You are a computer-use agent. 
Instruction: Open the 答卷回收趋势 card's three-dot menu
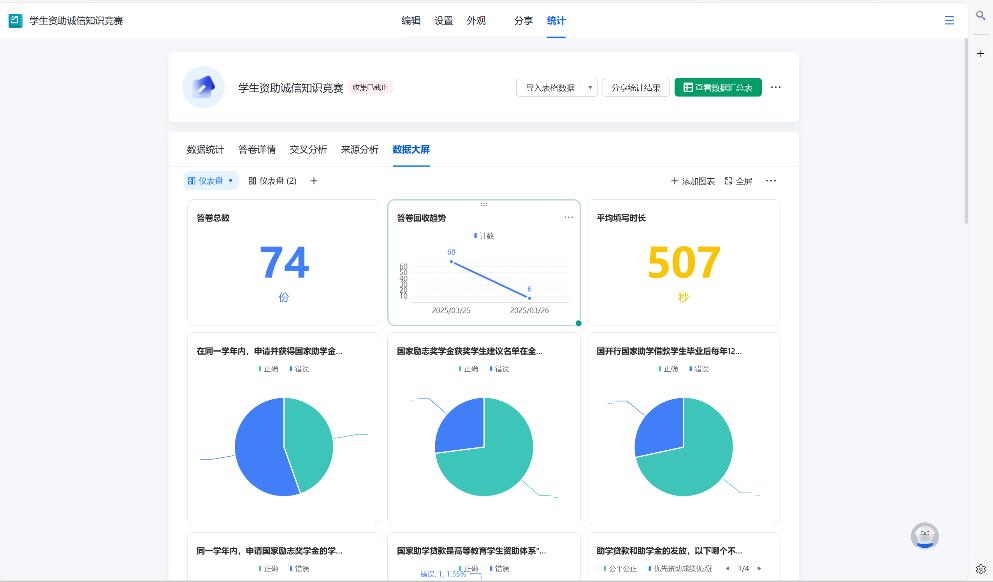569,217
